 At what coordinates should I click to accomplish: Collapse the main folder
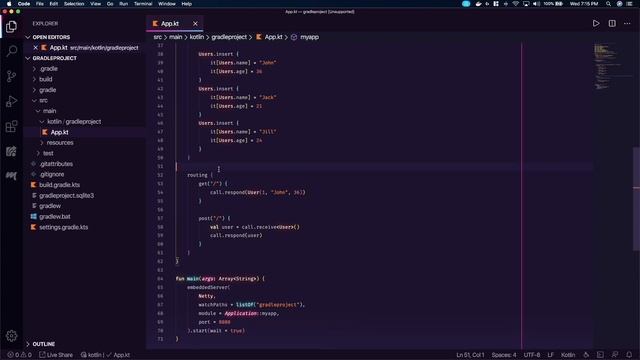coord(49,111)
